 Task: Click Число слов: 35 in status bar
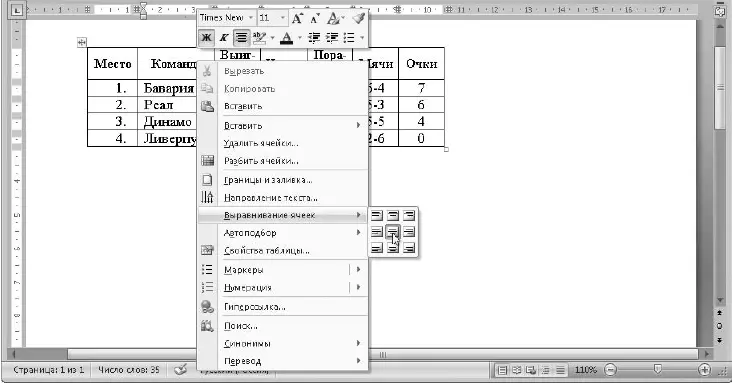click(x=129, y=369)
